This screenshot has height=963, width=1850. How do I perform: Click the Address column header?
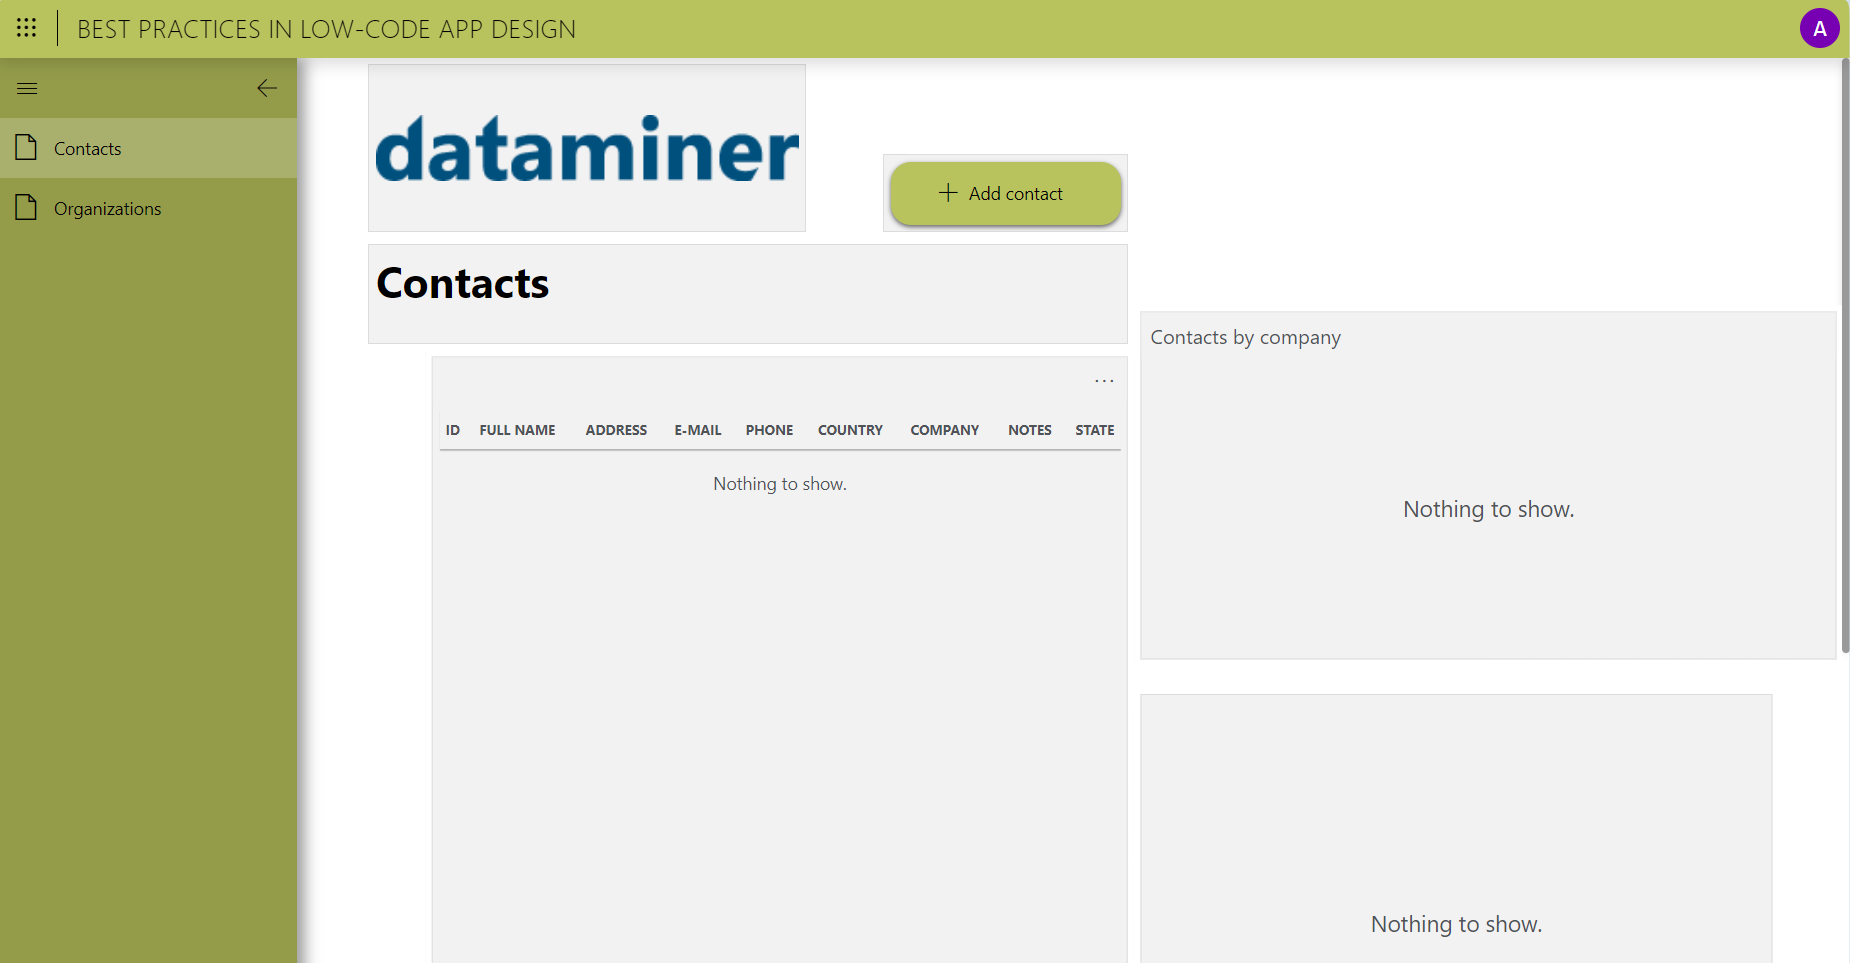(616, 430)
